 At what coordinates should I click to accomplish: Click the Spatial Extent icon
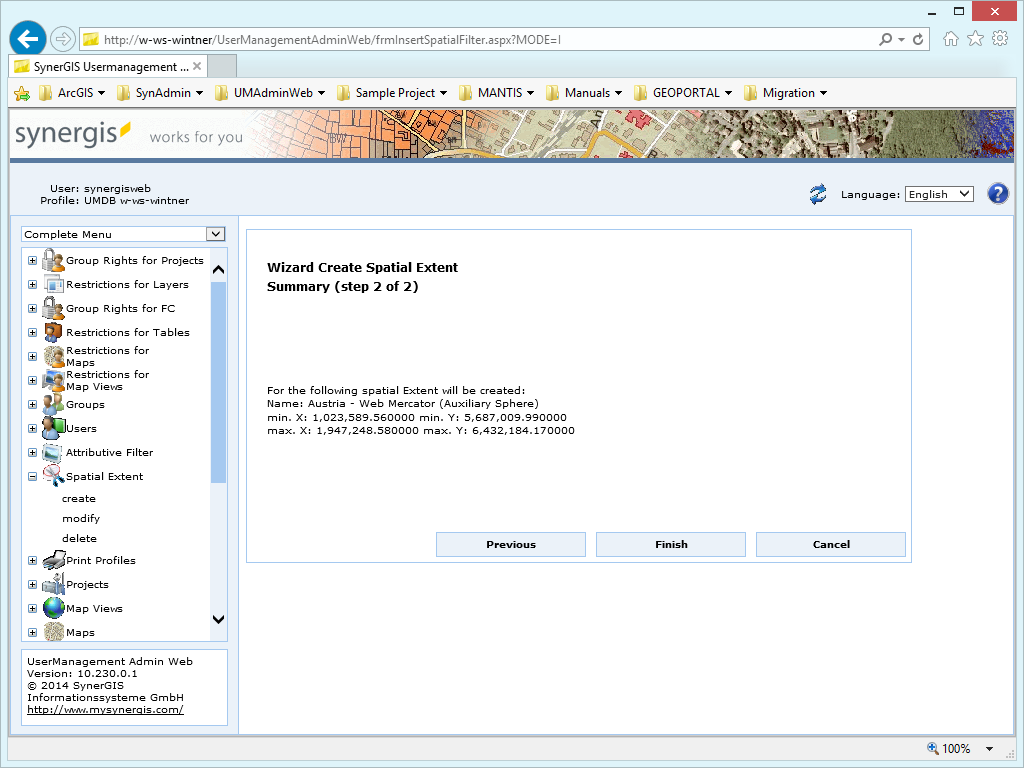tap(52, 476)
